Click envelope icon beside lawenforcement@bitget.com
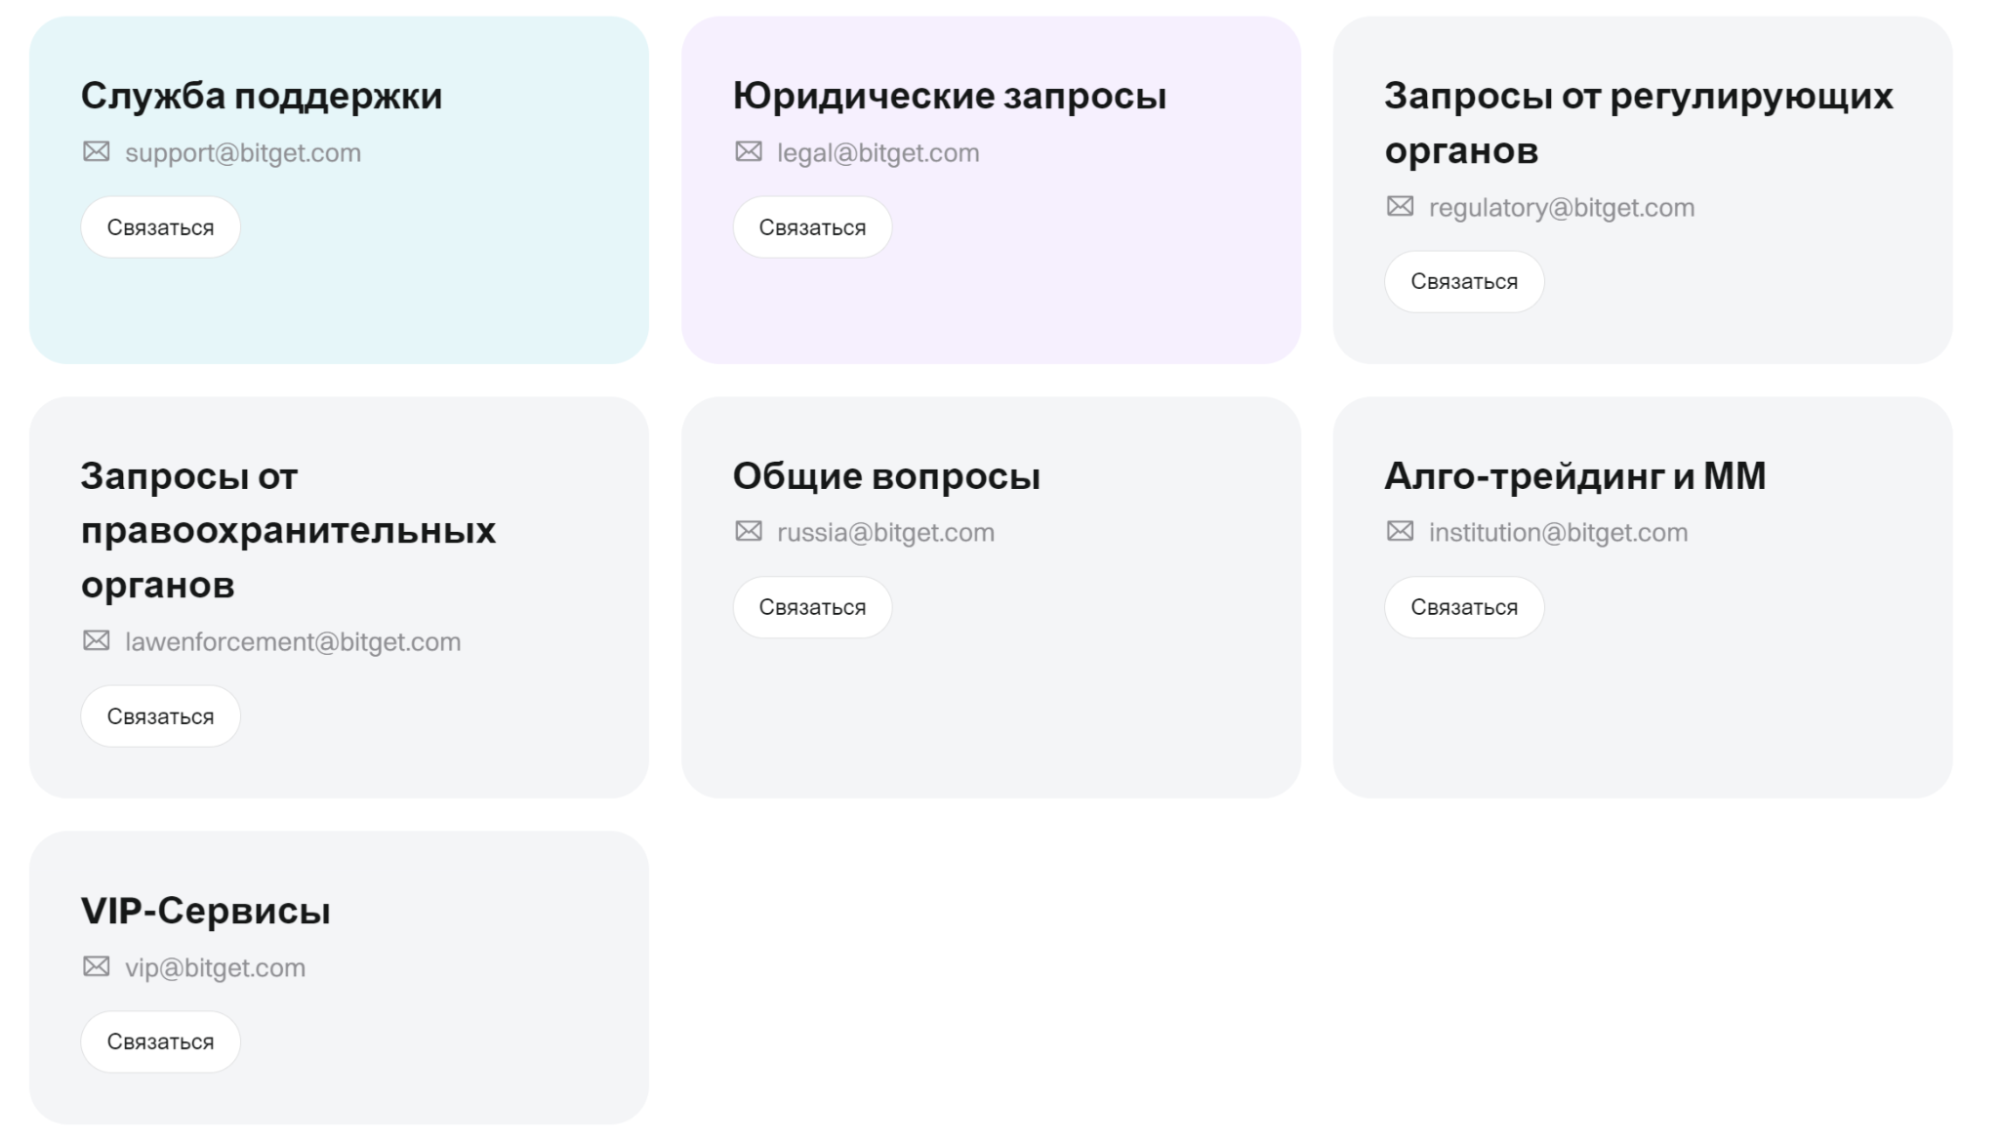1999x1135 pixels. [x=96, y=641]
